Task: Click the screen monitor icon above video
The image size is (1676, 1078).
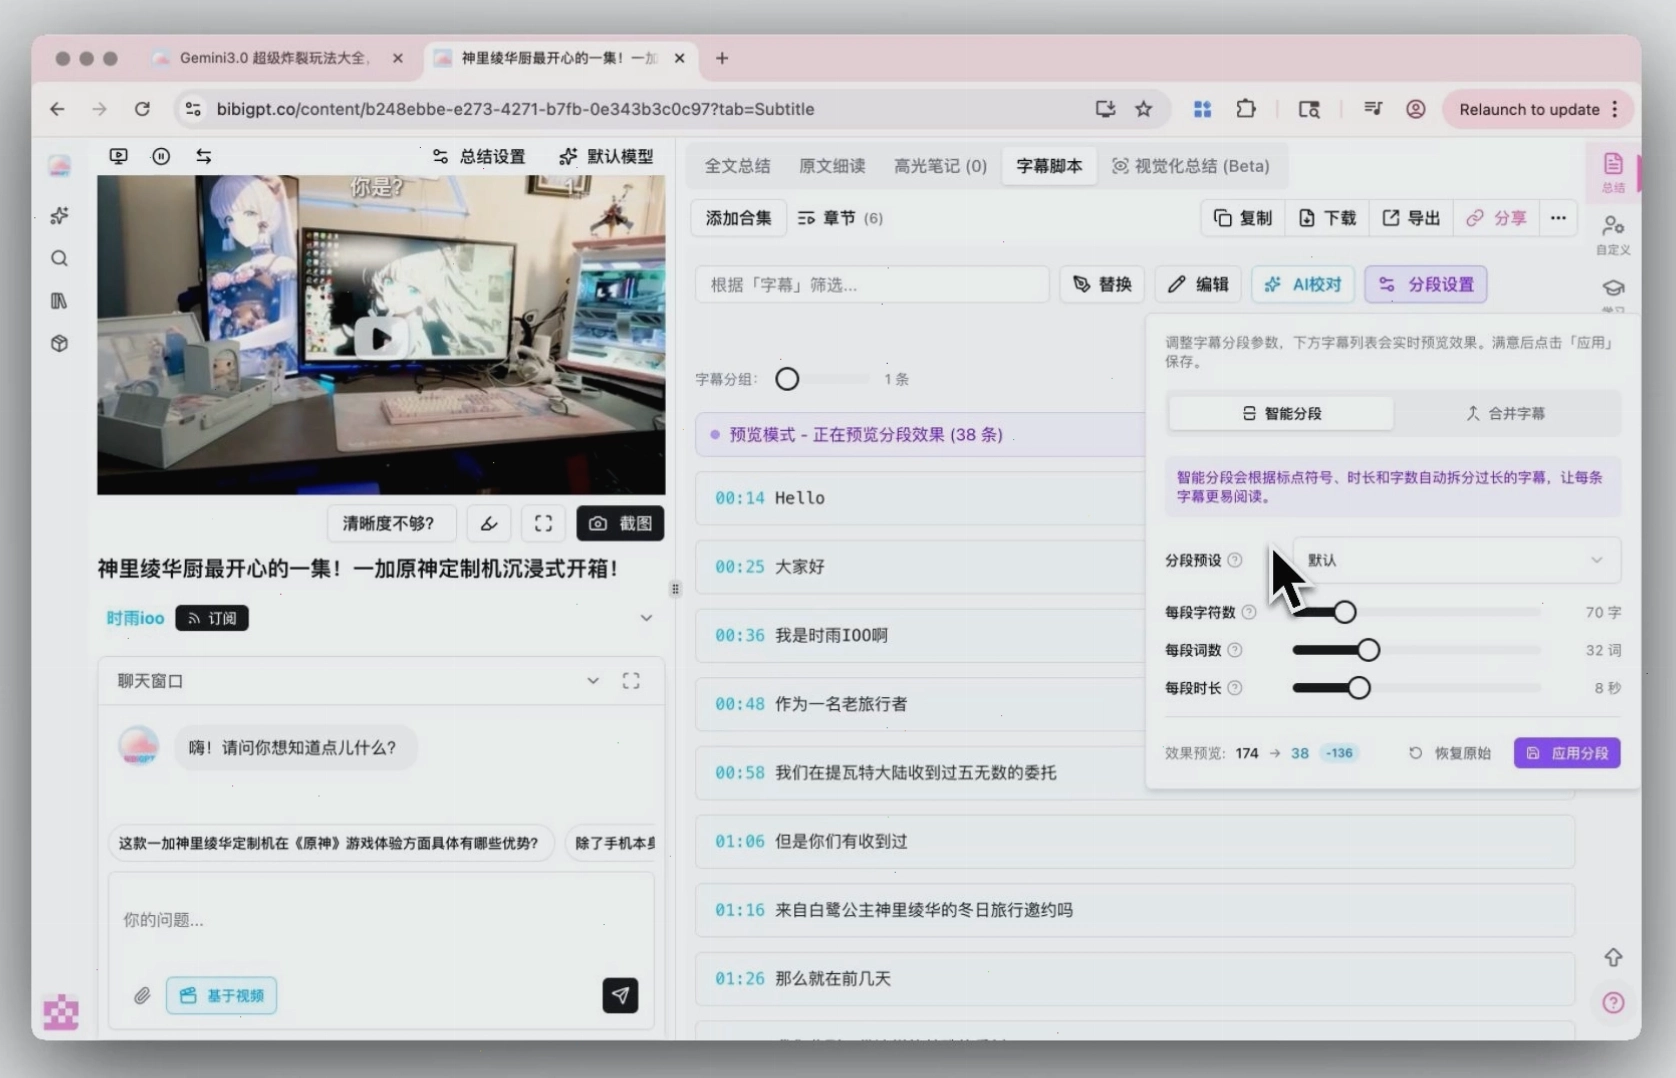Action: click(118, 156)
